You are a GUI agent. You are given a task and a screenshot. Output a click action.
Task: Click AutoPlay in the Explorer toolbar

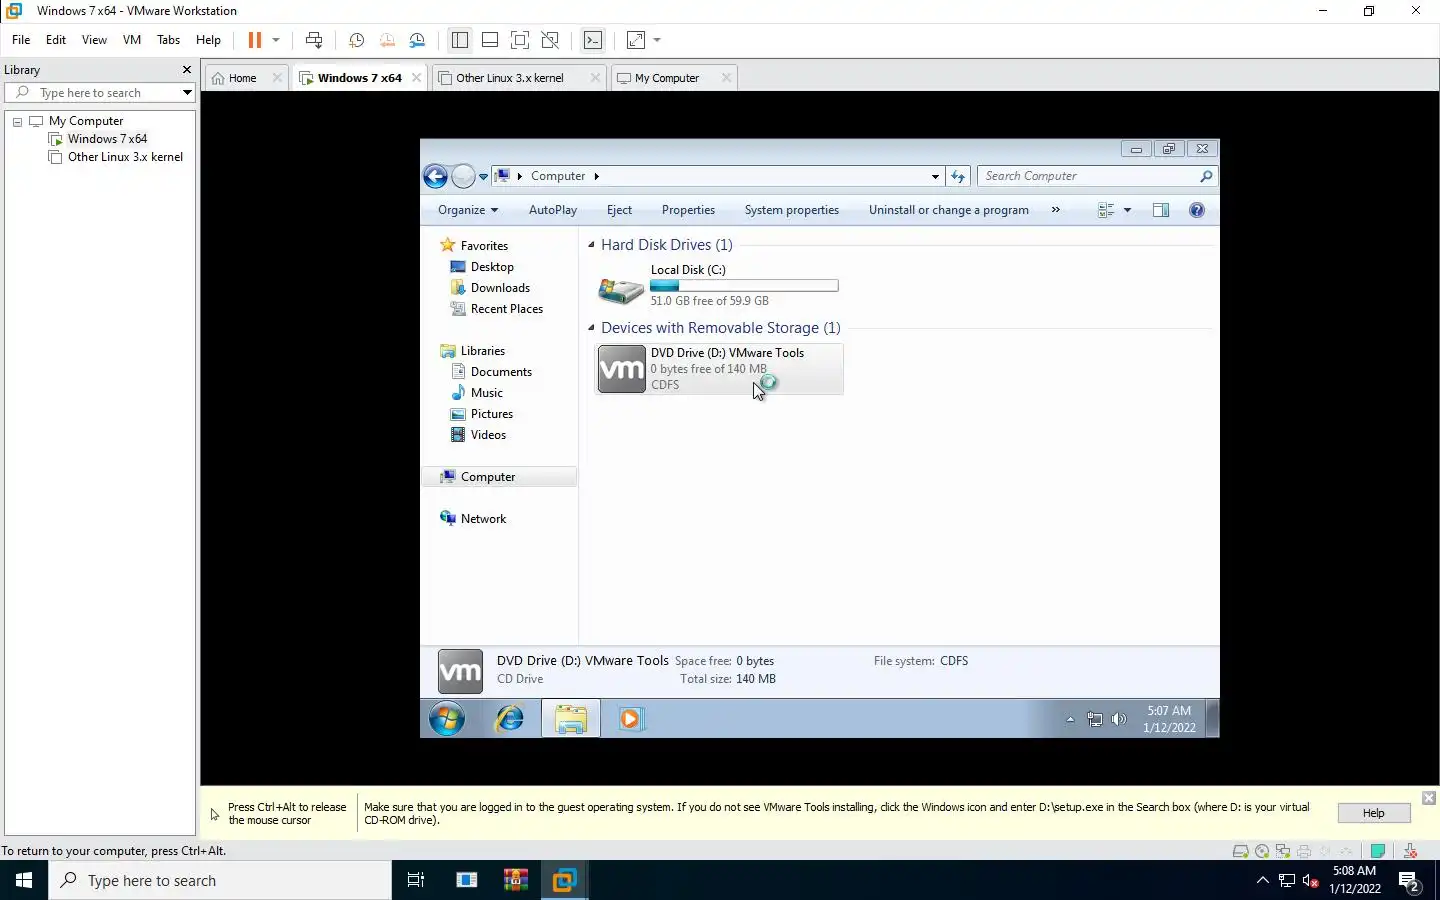pos(553,210)
